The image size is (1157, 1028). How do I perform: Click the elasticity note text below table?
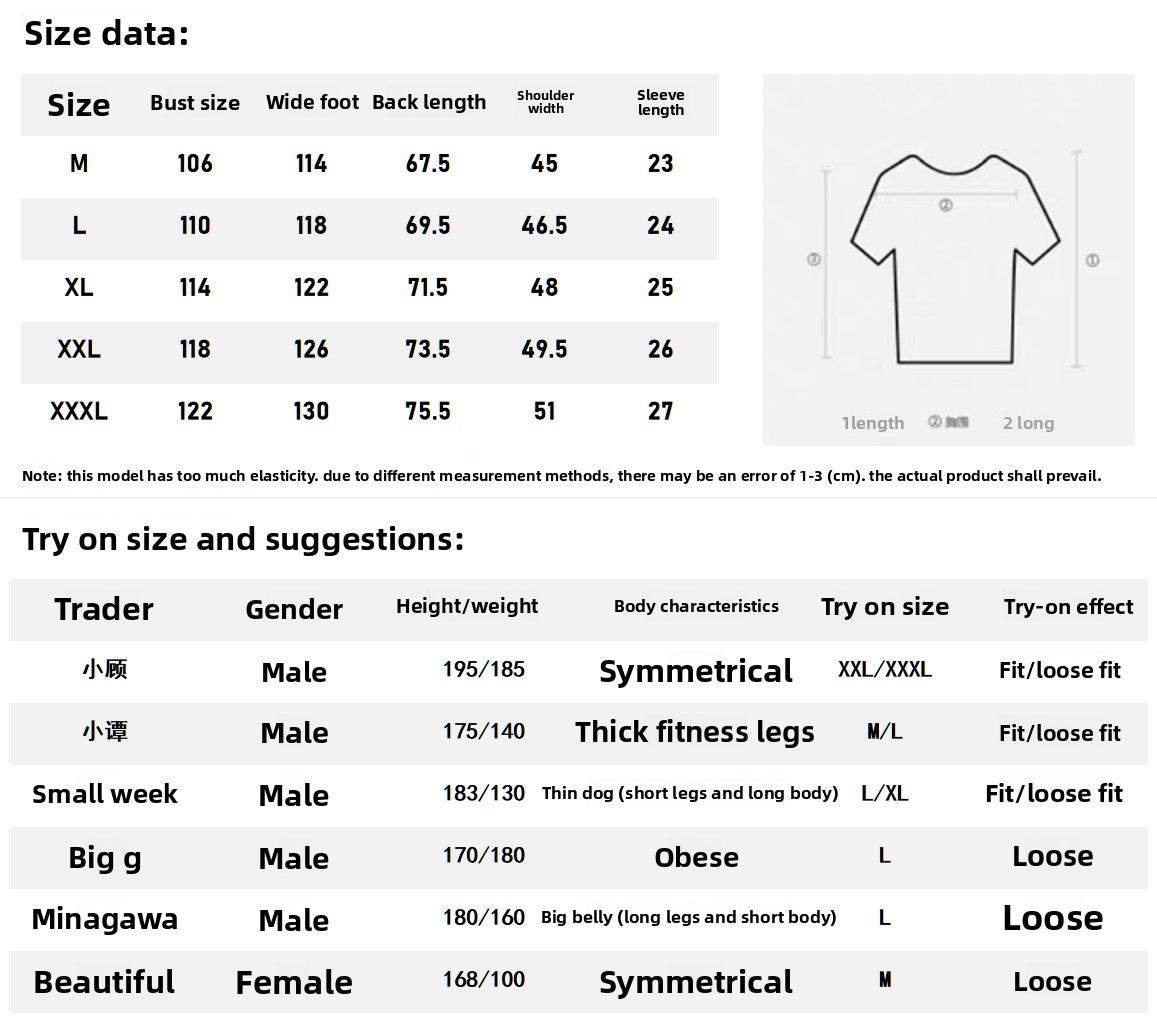click(561, 476)
